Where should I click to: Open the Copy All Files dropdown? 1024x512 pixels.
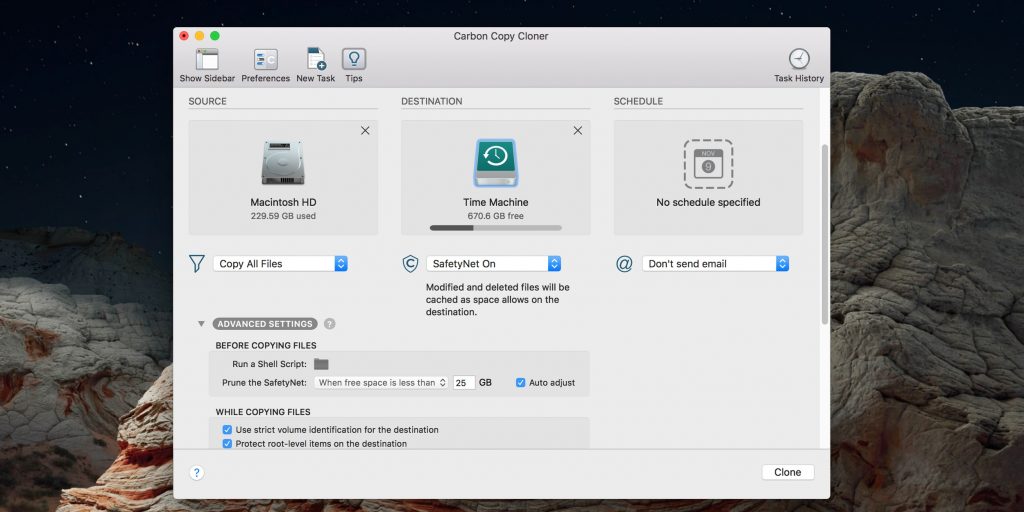point(280,264)
